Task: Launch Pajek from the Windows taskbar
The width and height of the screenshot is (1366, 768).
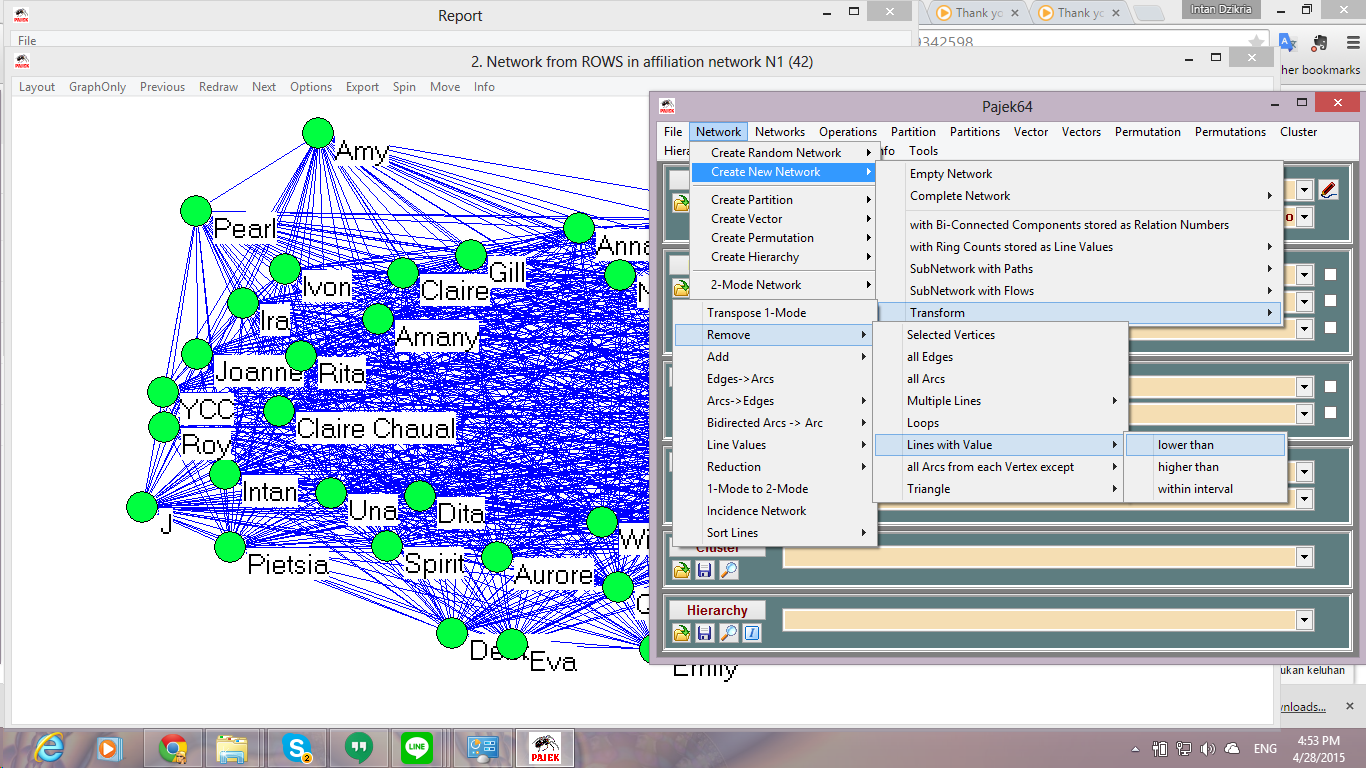Action: pyautogui.click(x=545, y=747)
